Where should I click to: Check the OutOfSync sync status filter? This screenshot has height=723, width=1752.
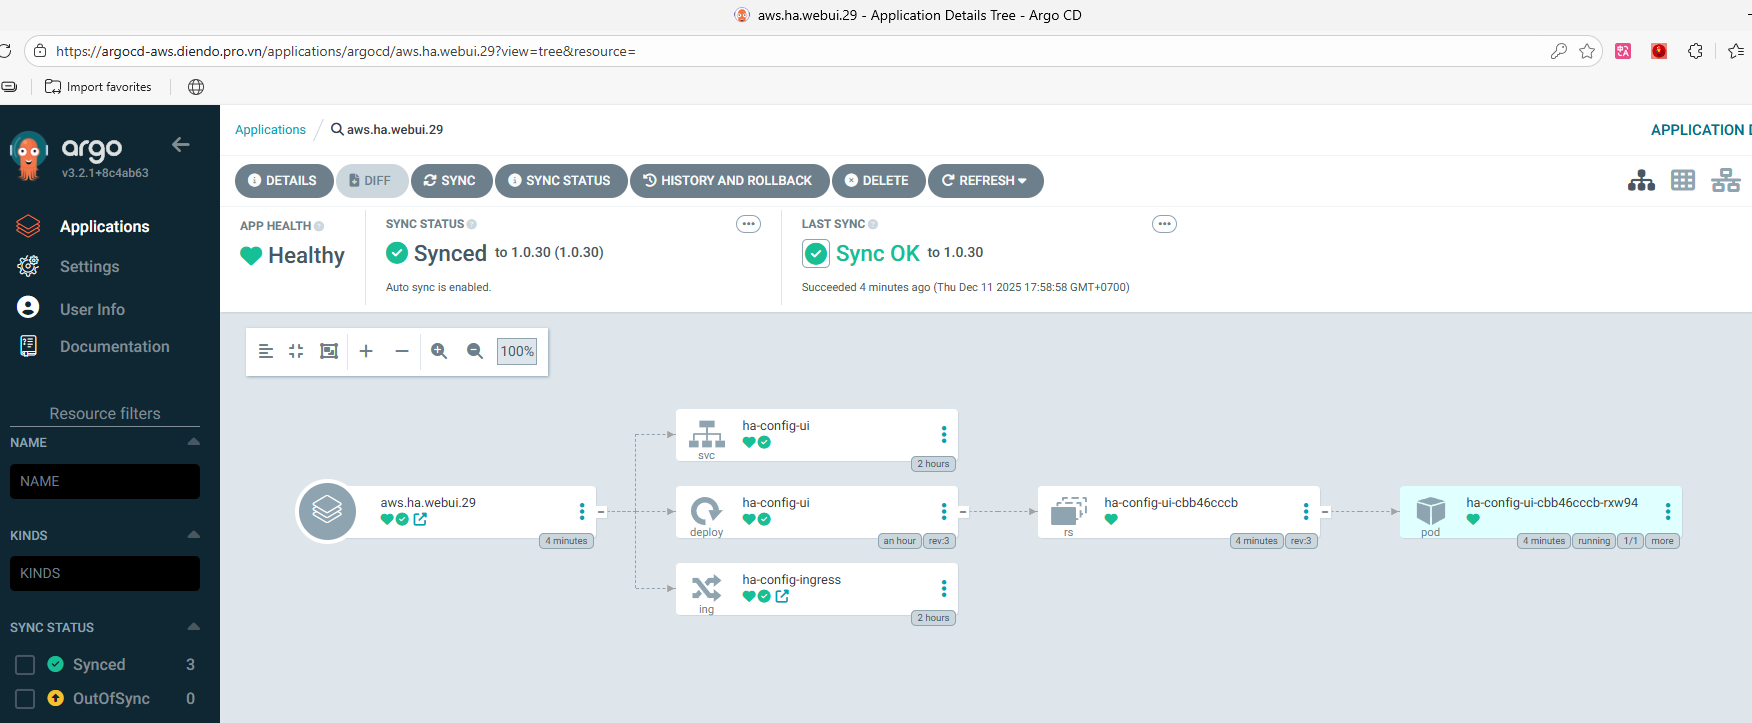coord(26,699)
